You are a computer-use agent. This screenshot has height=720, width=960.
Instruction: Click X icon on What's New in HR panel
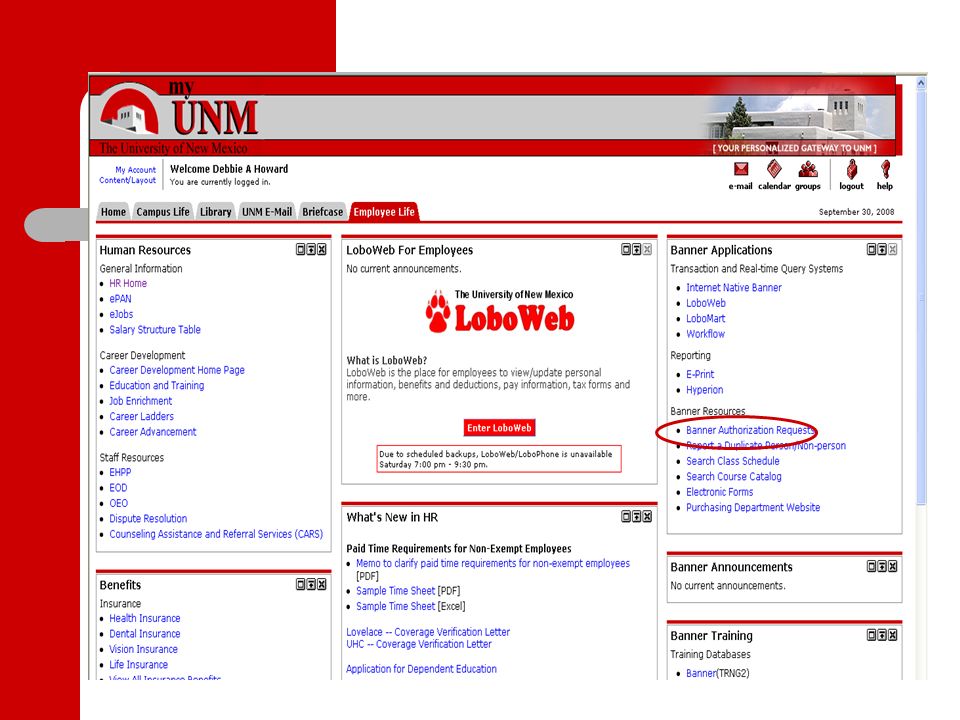click(647, 517)
